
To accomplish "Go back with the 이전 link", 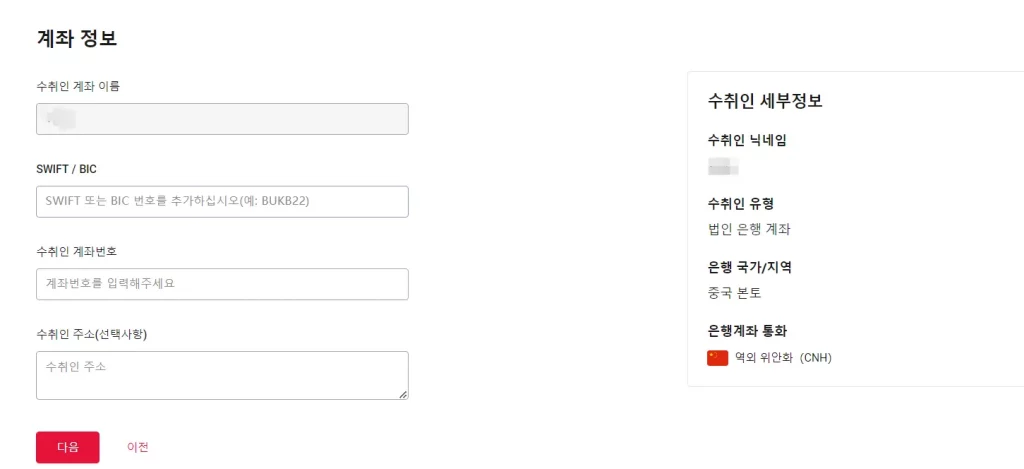I will click(x=138, y=447).
